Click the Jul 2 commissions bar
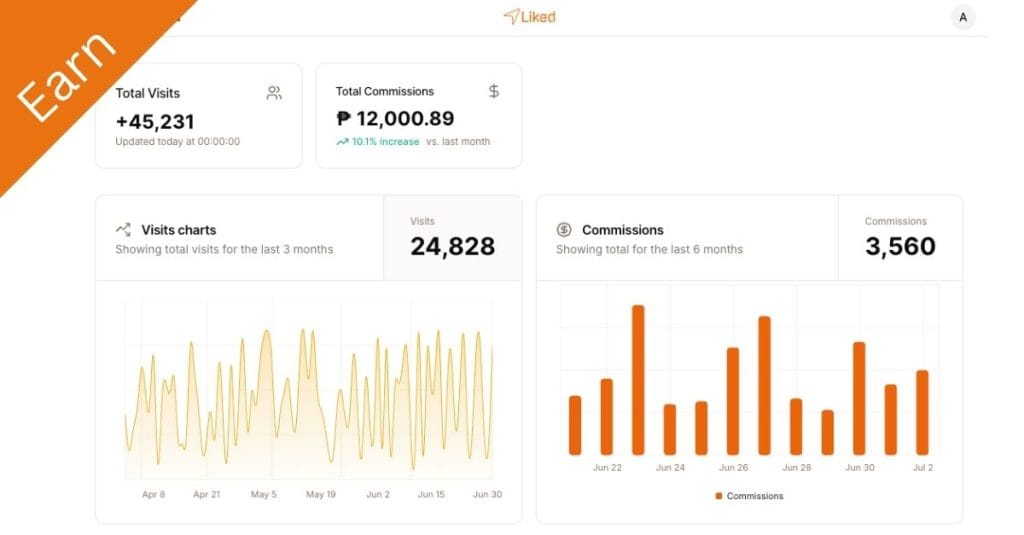This screenshot has height=535, width=1024. [922, 412]
